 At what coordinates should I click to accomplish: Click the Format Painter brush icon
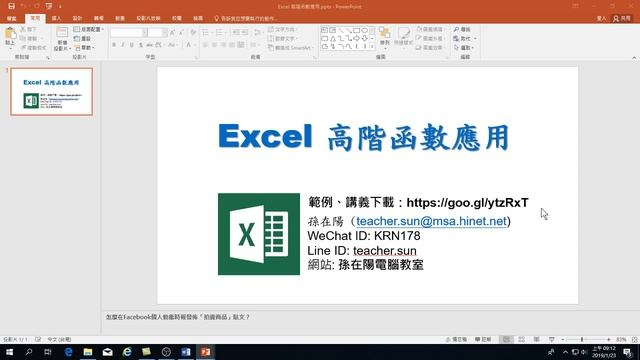(23, 48)
